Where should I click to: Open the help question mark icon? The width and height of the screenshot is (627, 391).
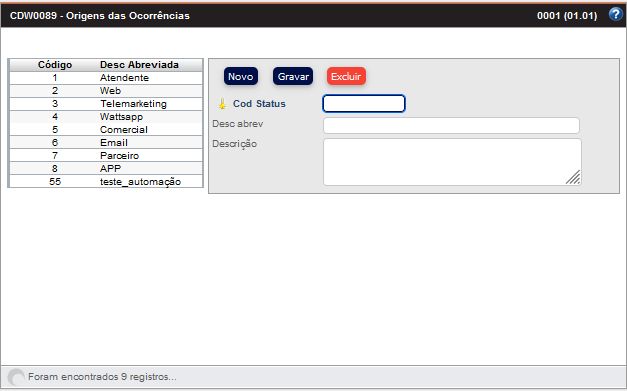pos(615,14)
